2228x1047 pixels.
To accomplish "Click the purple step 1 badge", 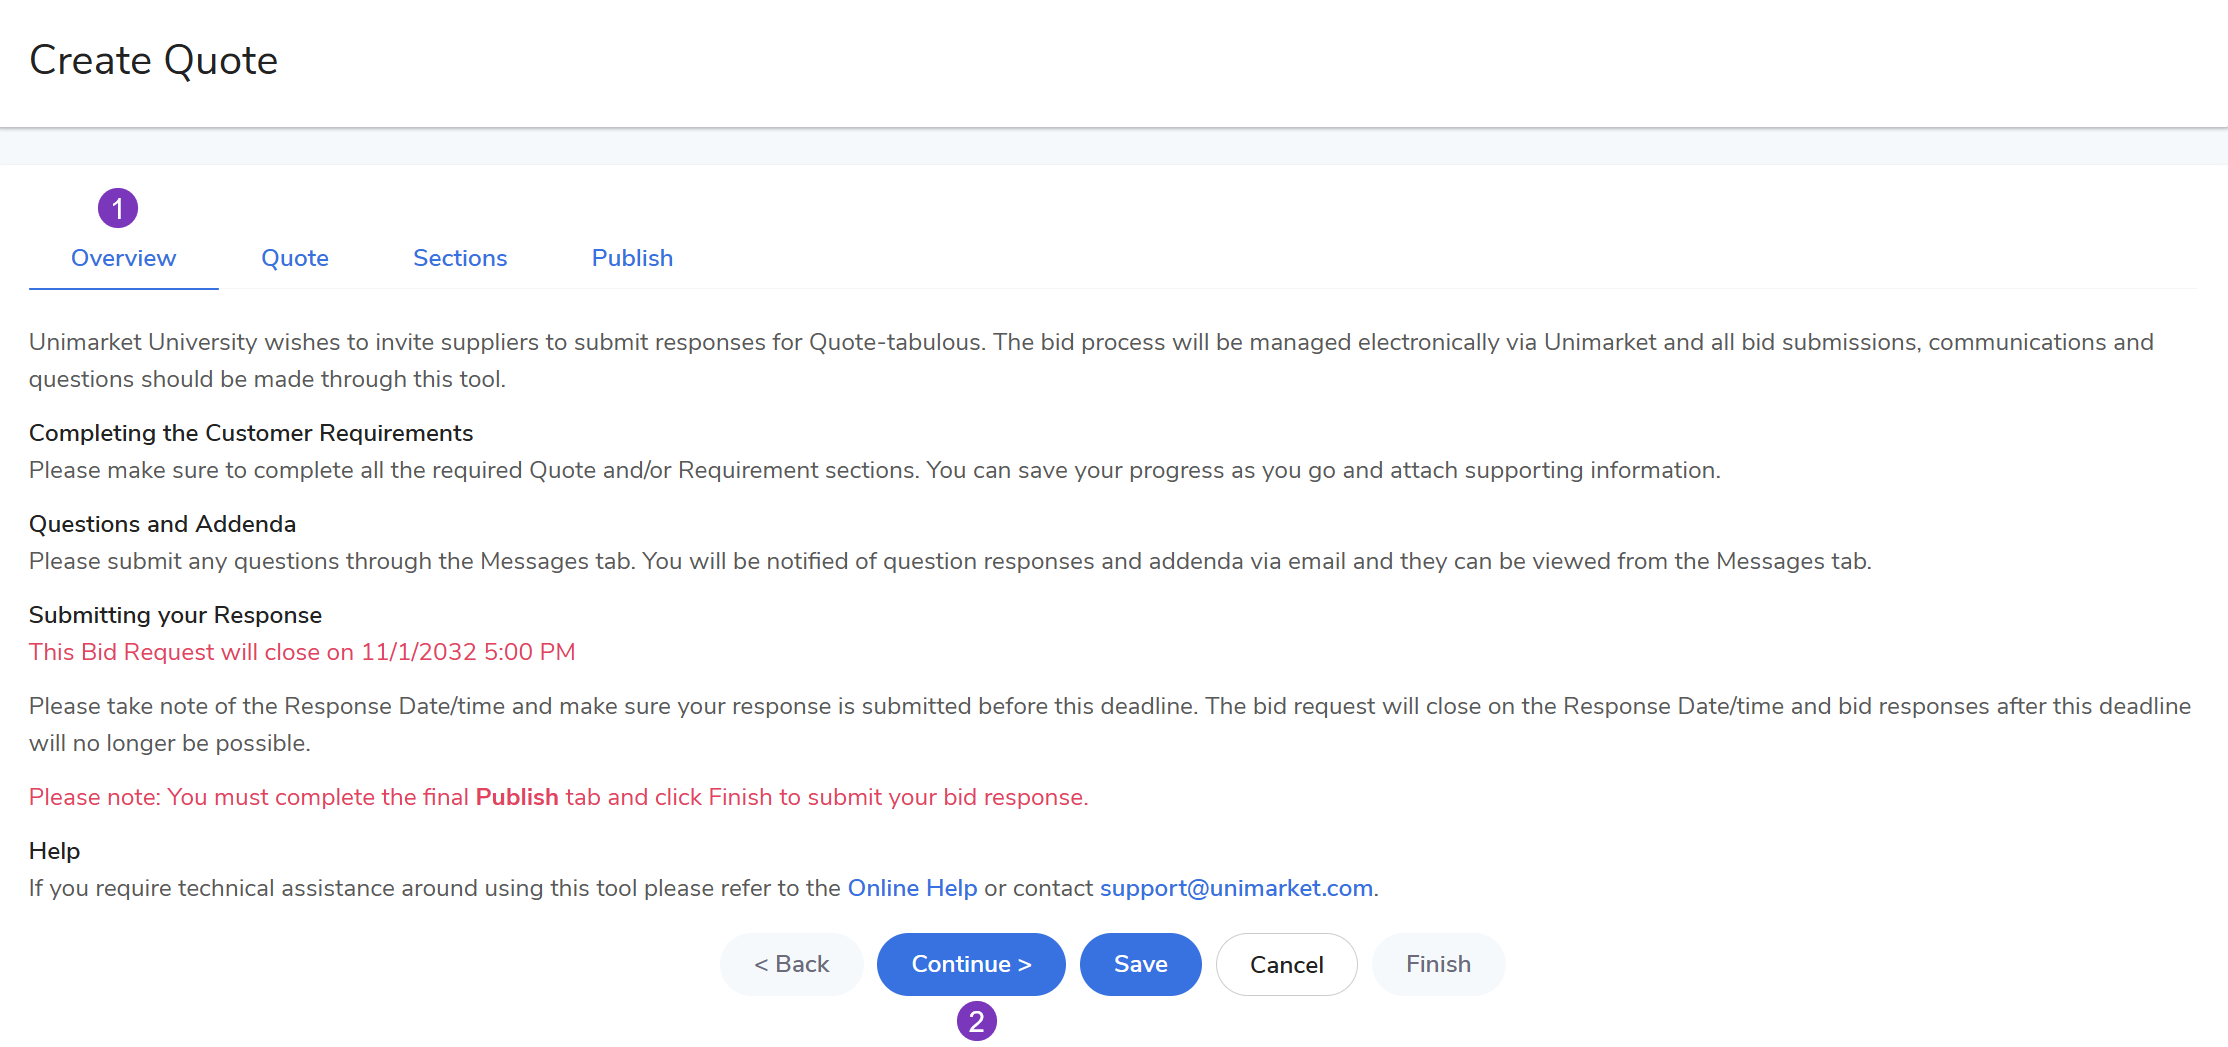I will tap(118, 209).
